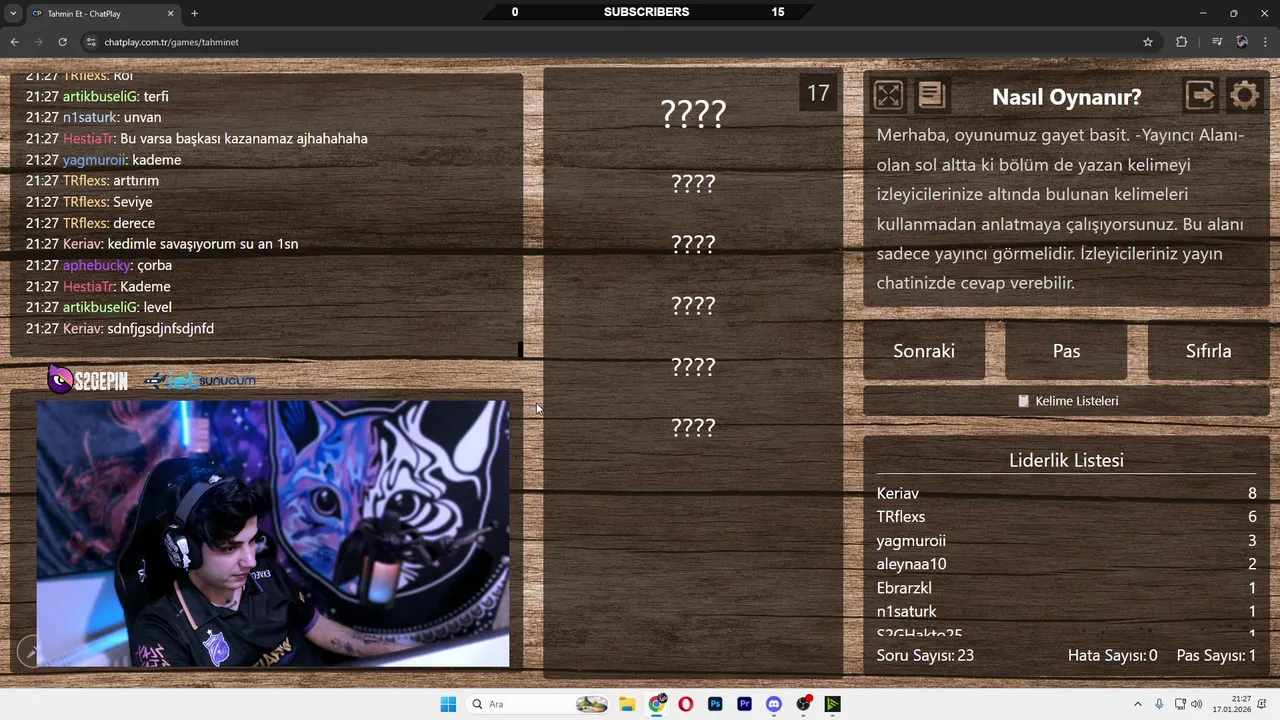This screenshot has height=720, width=1280.
Task: Click the Soru Sayısı: 23 counter
Action: (925, 656)
